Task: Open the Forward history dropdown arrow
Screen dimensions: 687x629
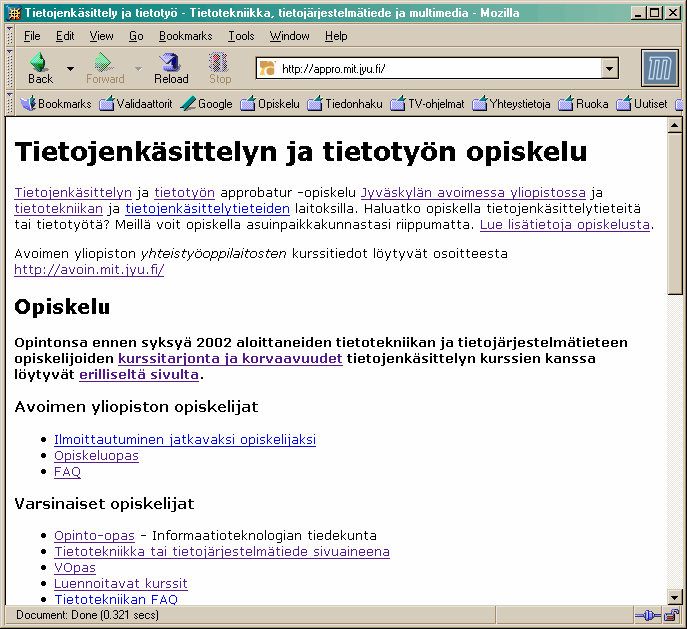Action: 138,69
